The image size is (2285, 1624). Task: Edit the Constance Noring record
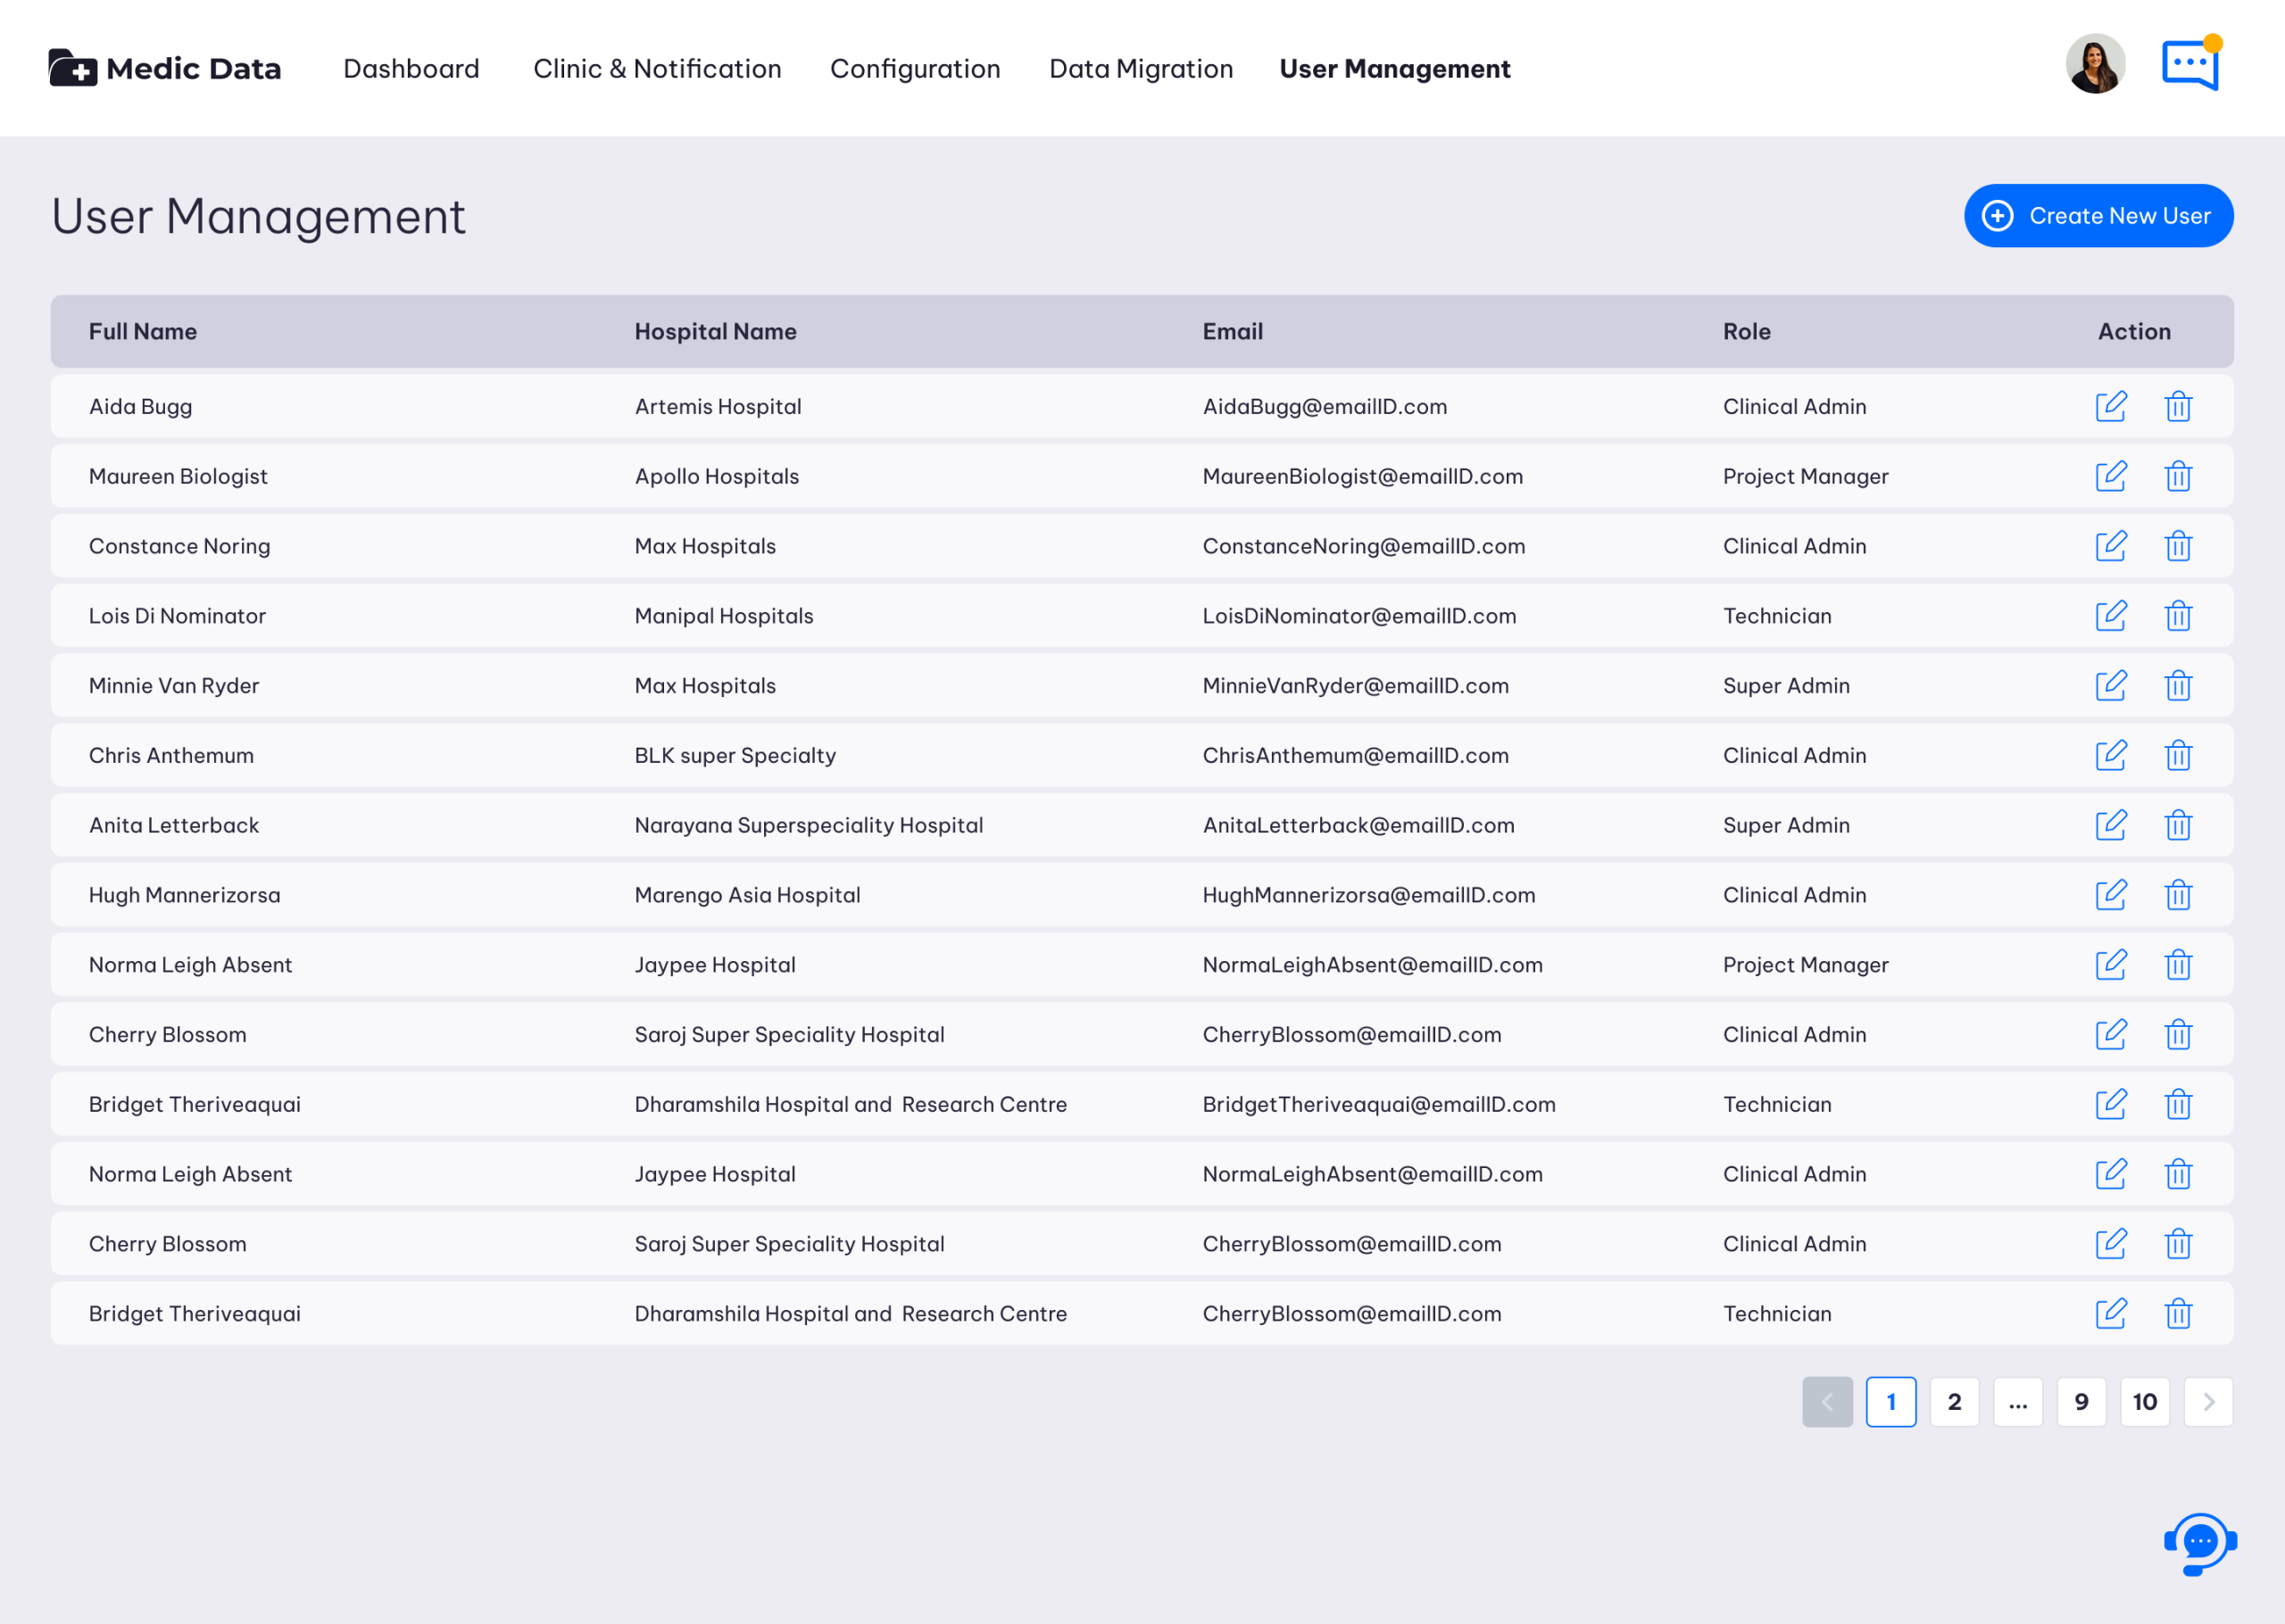pyautogui.click(x=2110, y=546)
